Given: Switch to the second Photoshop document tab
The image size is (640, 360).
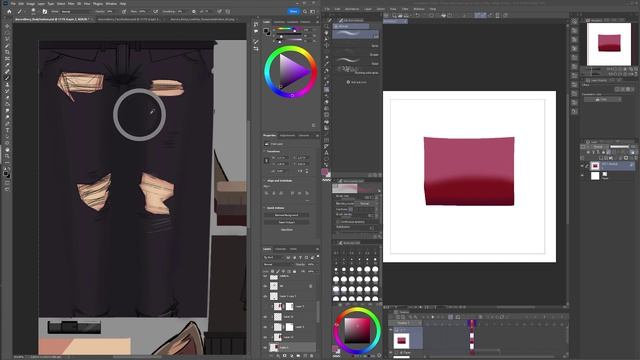Looking at the screenshot, I should [x=129, y=19].
